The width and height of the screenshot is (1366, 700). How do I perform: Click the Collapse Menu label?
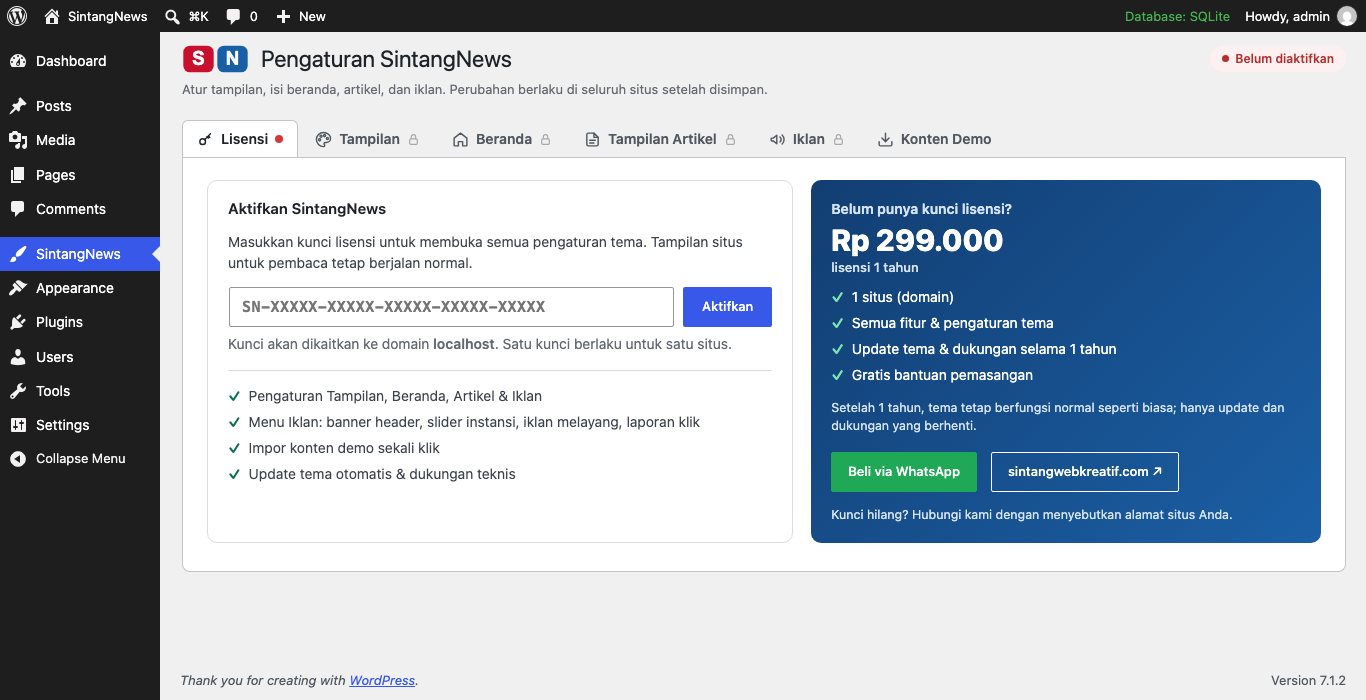[x=81, y=459]
